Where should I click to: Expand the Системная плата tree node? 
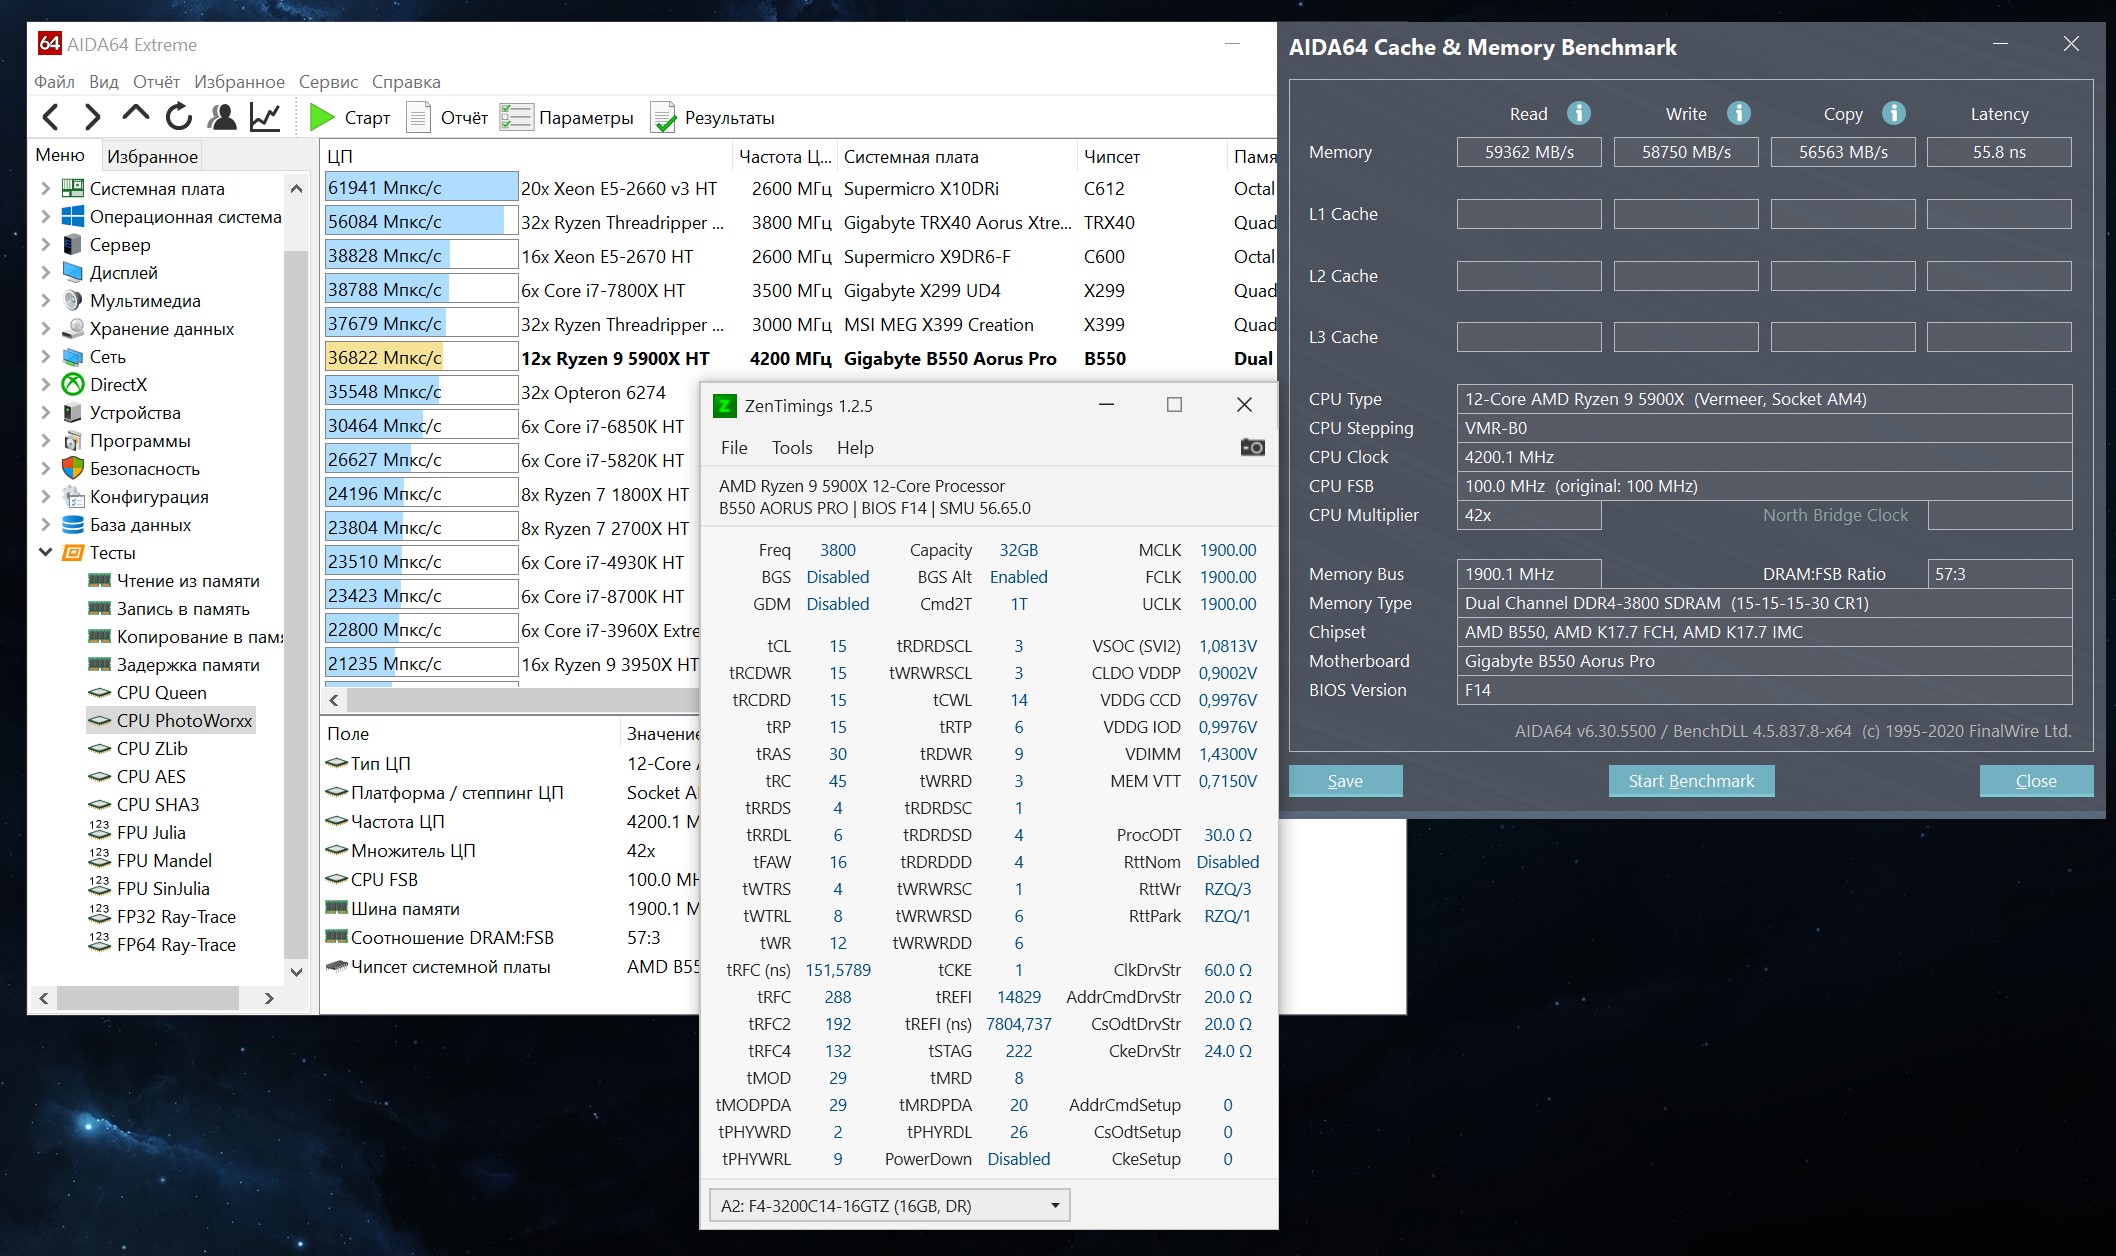[45, 188]
